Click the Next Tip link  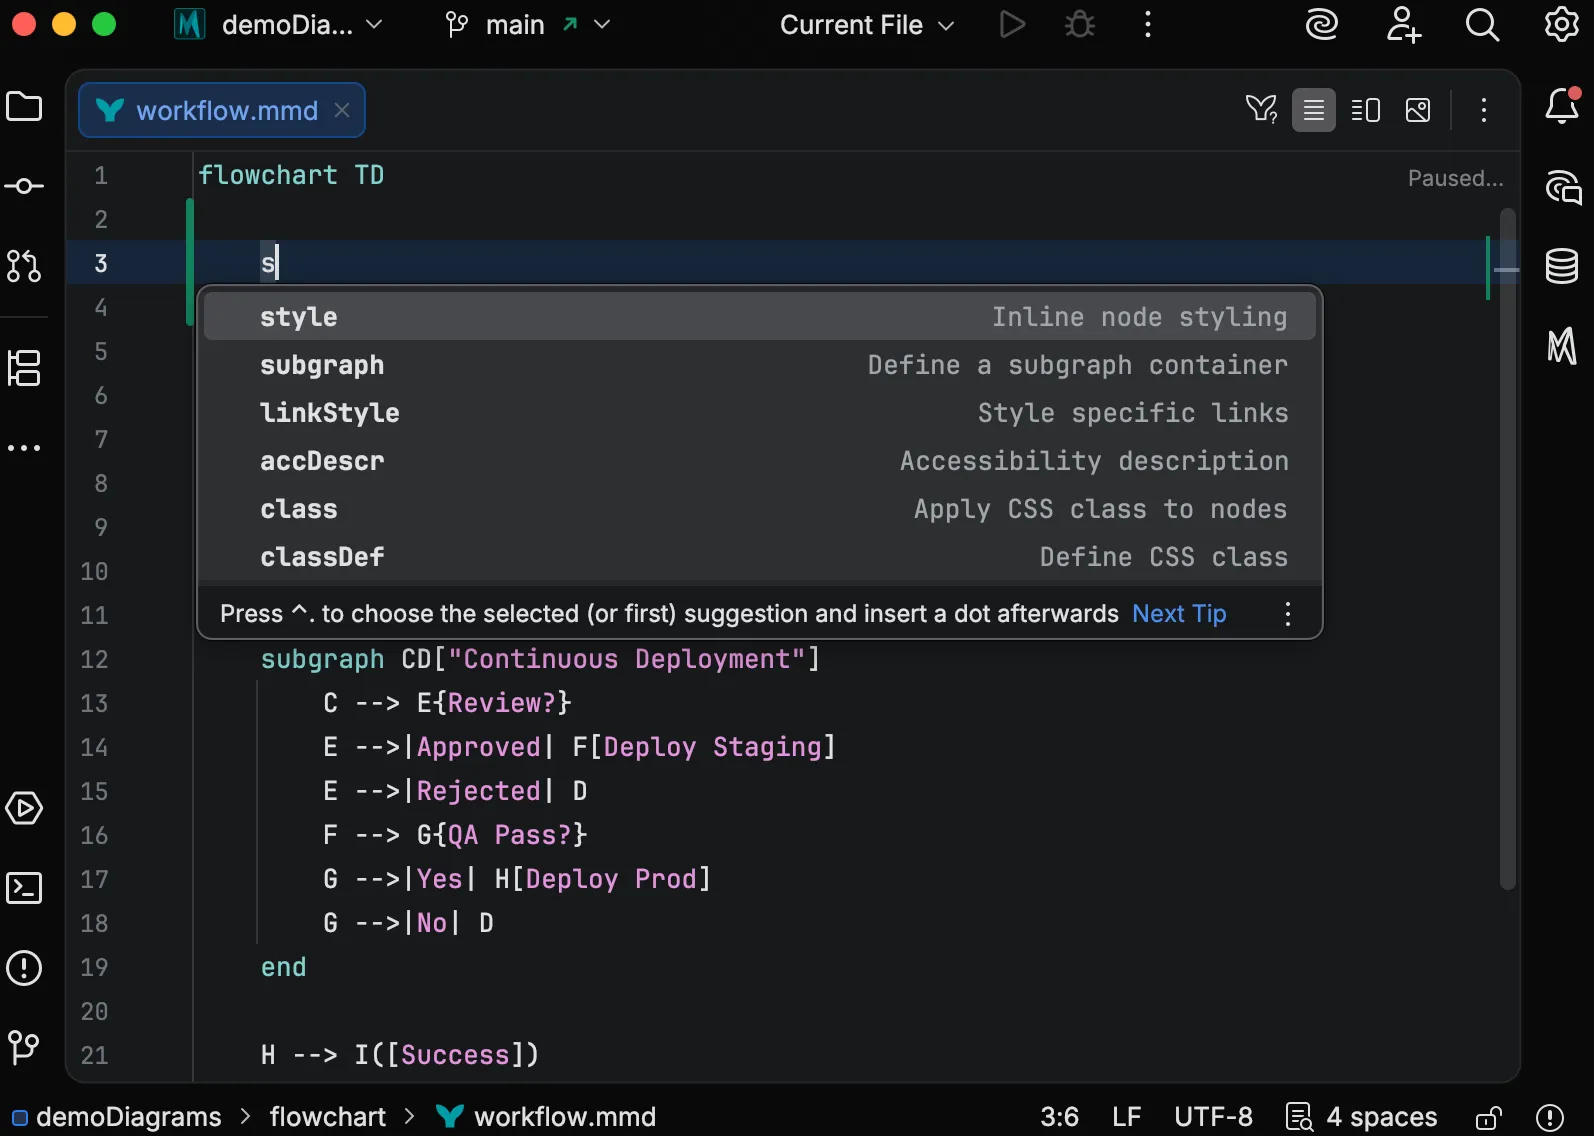click(1178, 614)
